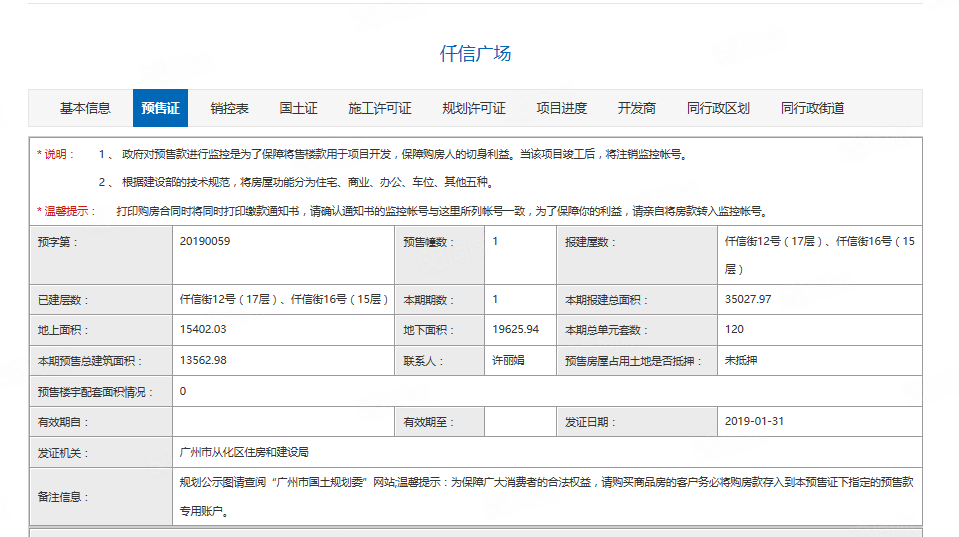Select the 同行政街道 tab
Screen dimensions: 959x537
pos(812,108)
